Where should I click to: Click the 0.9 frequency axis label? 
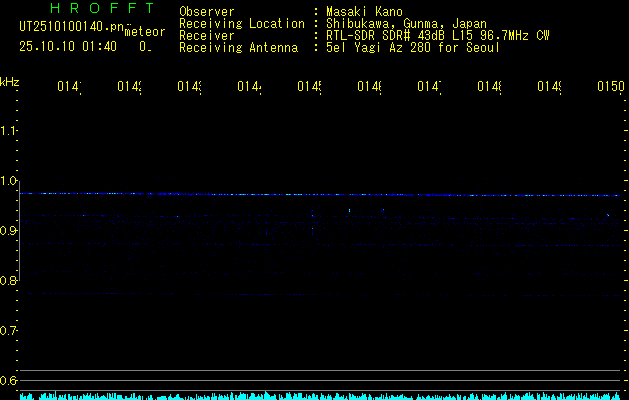(x=10, y=231)
